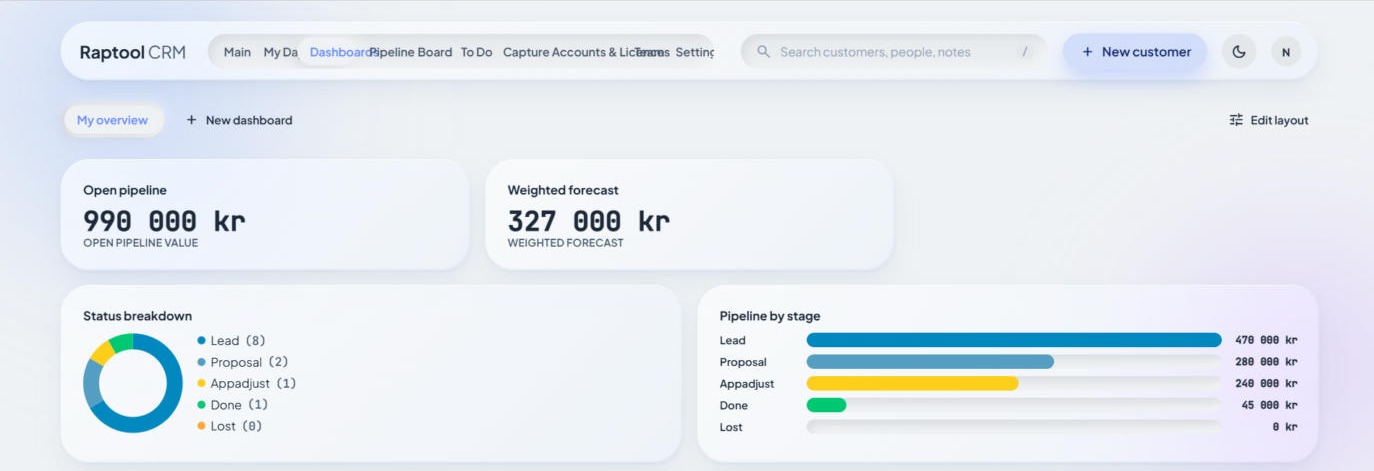Viewport: 1374px width, 471px height.
Task: Click the Proposal label in Pipeline by stage
Action: (743, 362)
